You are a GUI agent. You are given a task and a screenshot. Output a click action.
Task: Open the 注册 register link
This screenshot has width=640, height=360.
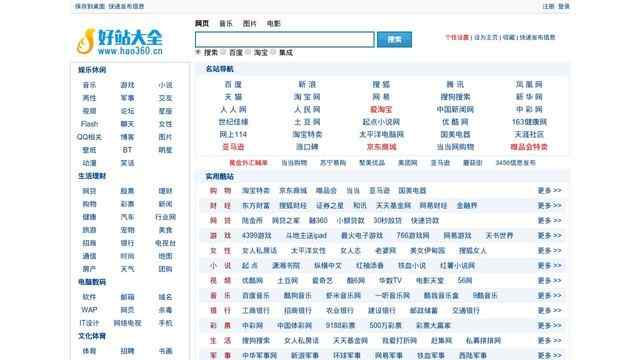[x=548, y=6]
